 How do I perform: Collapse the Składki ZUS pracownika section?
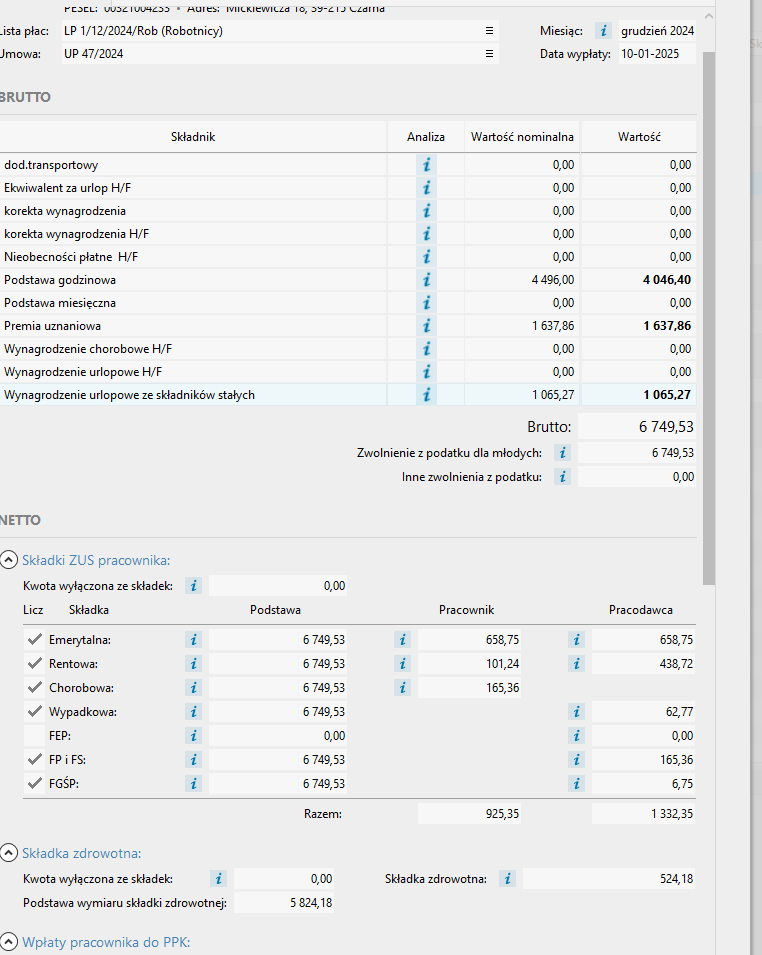point(9,560)
